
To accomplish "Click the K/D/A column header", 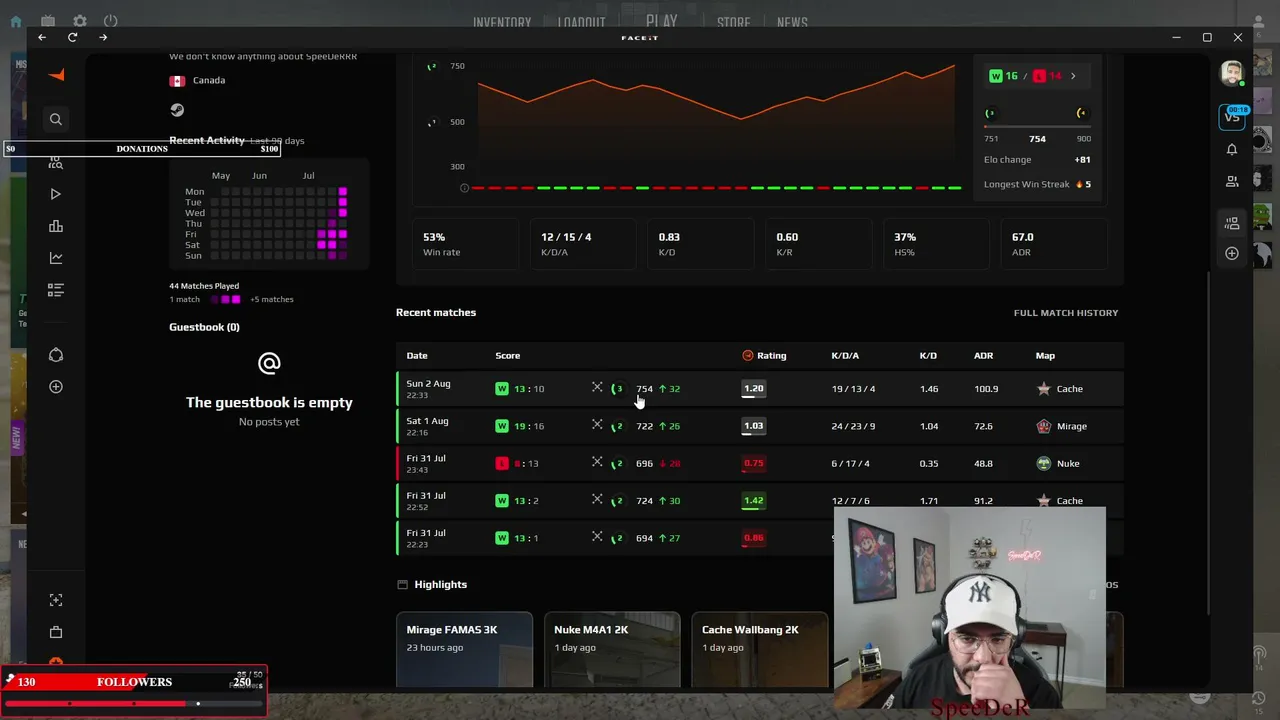I will 845,356.
